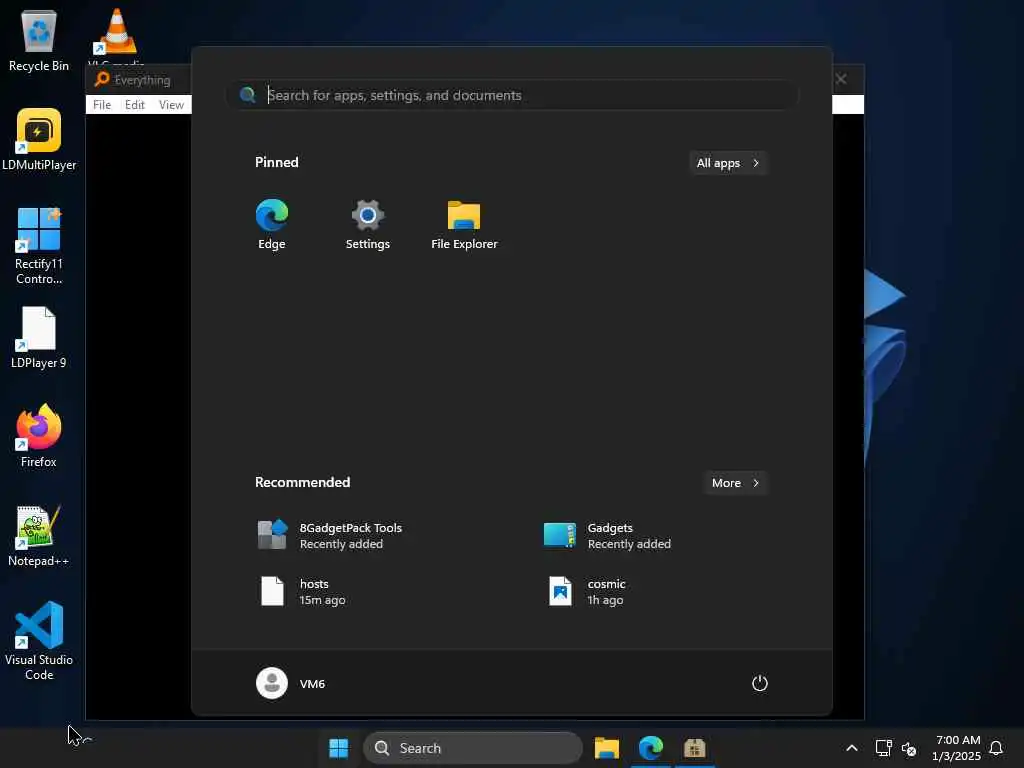This screenshot has width=1024, height=768.
Task: Select the LDMultiPlayer desktop icon
Action: [x=39, y=140]
